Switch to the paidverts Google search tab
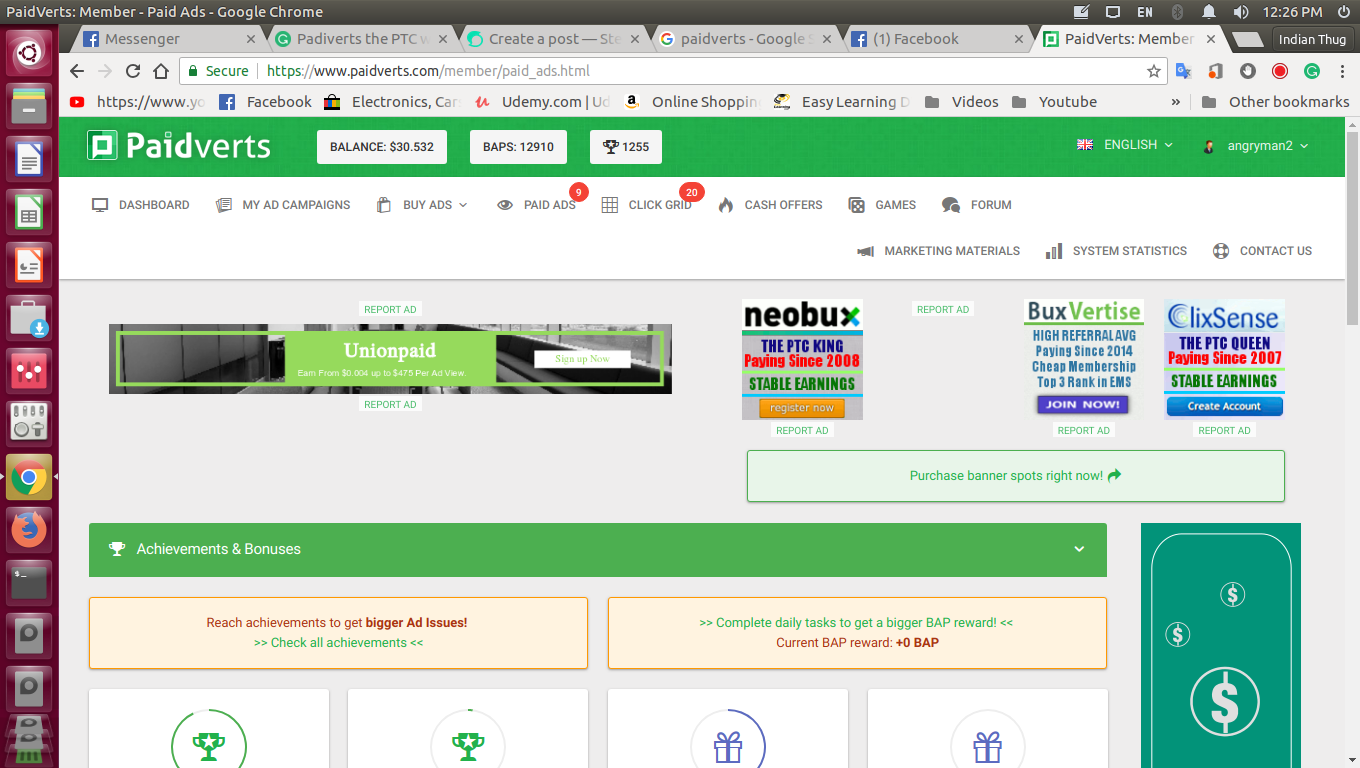The width and height of the screenshot is (1360, 768). click(747, 39)
